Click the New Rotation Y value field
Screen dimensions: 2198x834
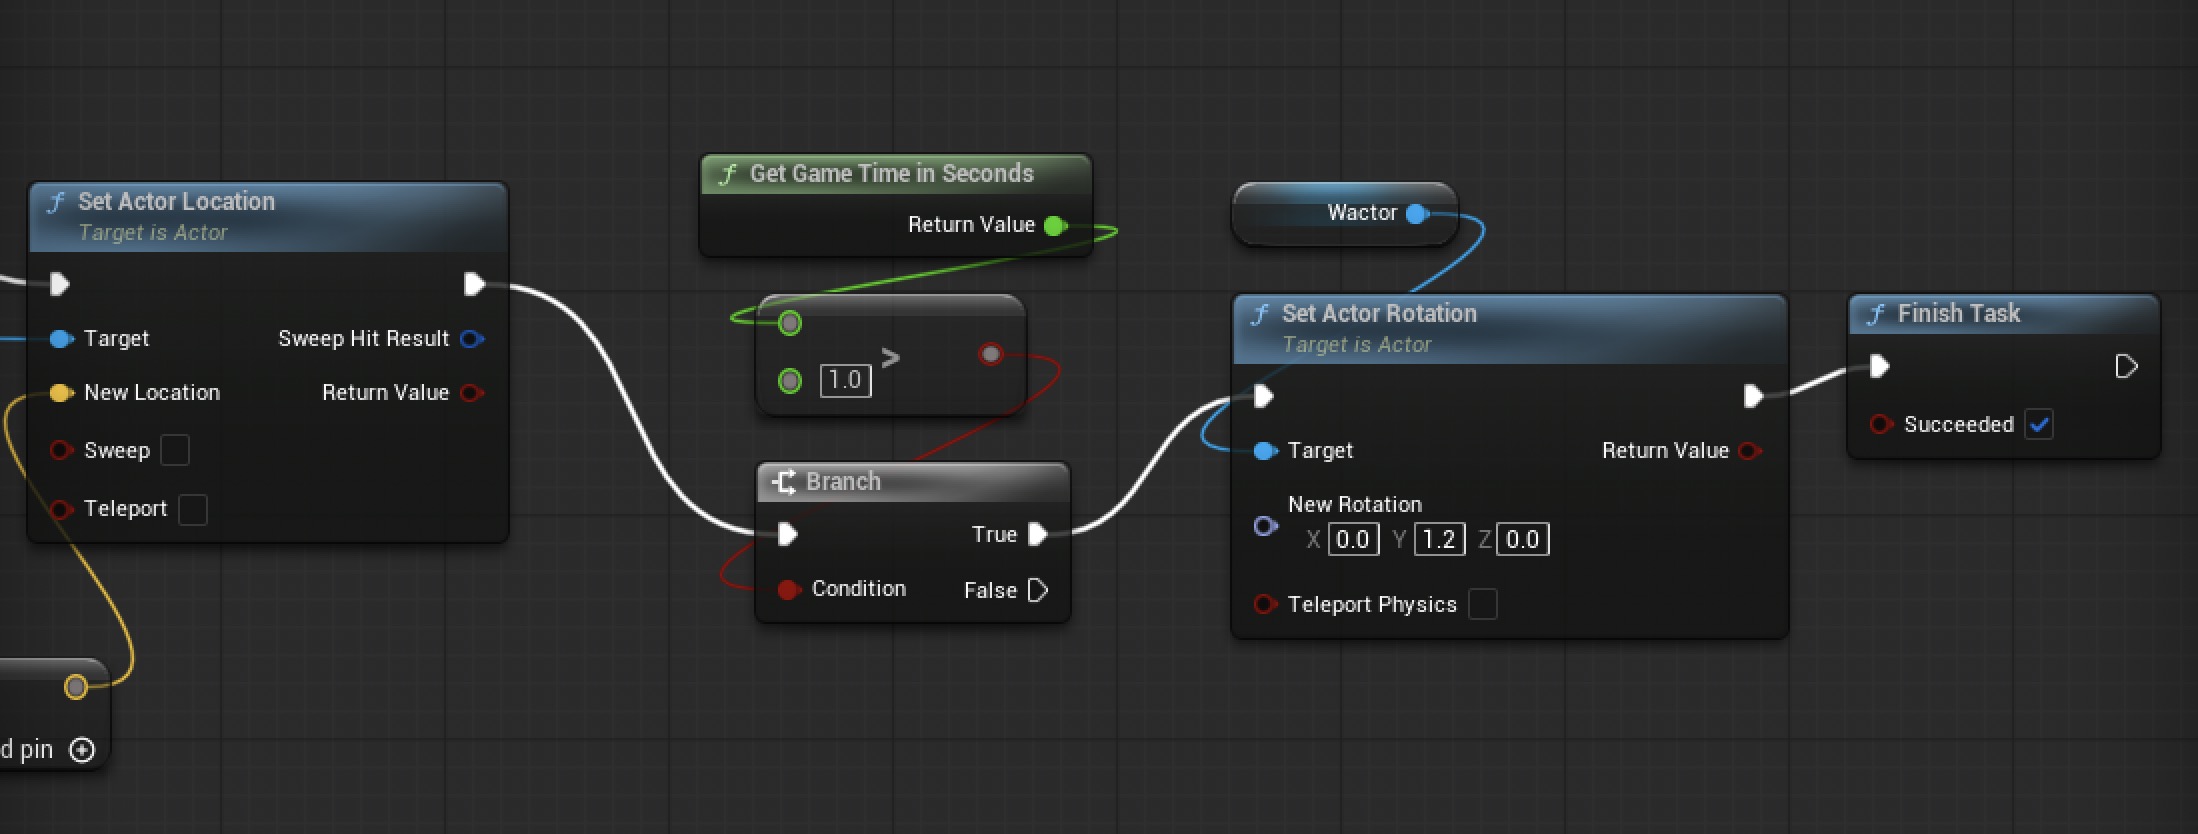pos(1439,540)
